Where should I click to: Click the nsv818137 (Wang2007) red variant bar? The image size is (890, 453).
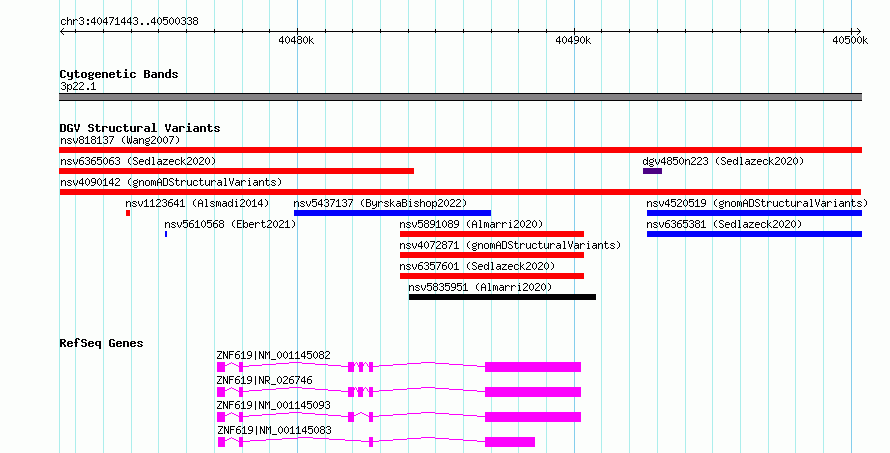point(460,150)
